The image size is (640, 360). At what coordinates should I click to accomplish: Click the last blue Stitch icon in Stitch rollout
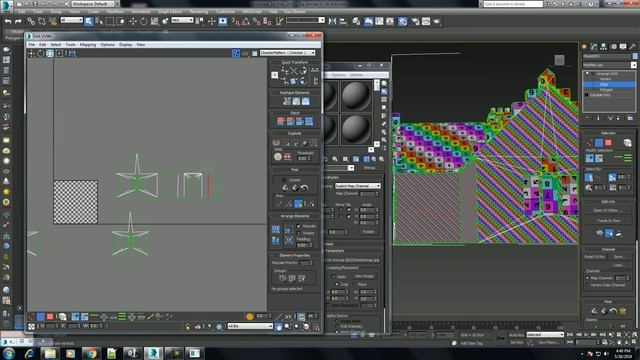[x=309, y=121]
